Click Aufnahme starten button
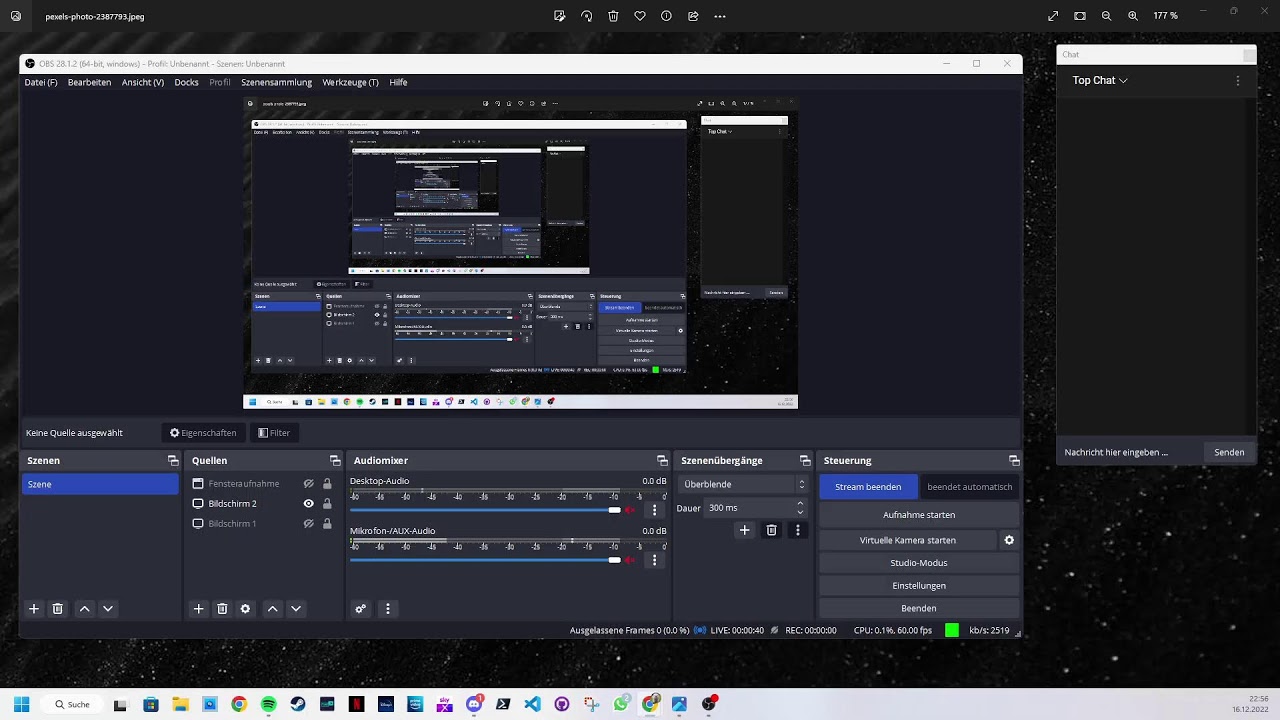Image resolution: width=1280 pixels, height=720 pixels. pyautogui.click(x=919, y=515)
